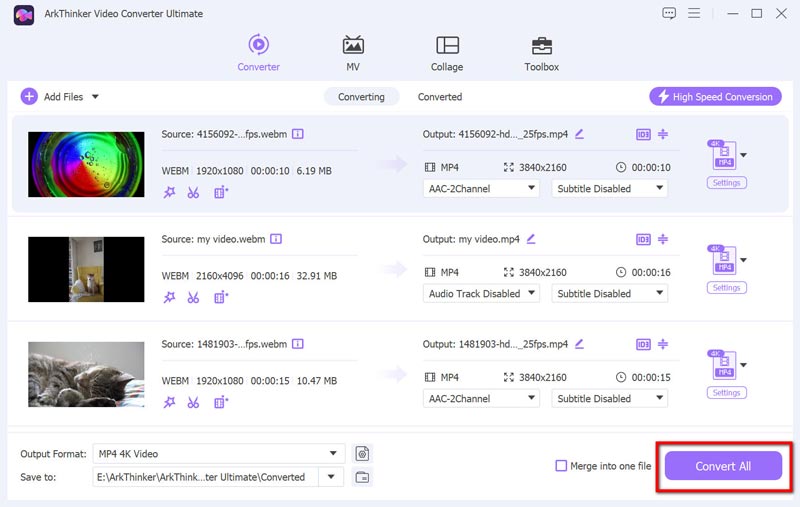Open the Toolbox tab
The image size is (800, 507).
pos(541,53)
